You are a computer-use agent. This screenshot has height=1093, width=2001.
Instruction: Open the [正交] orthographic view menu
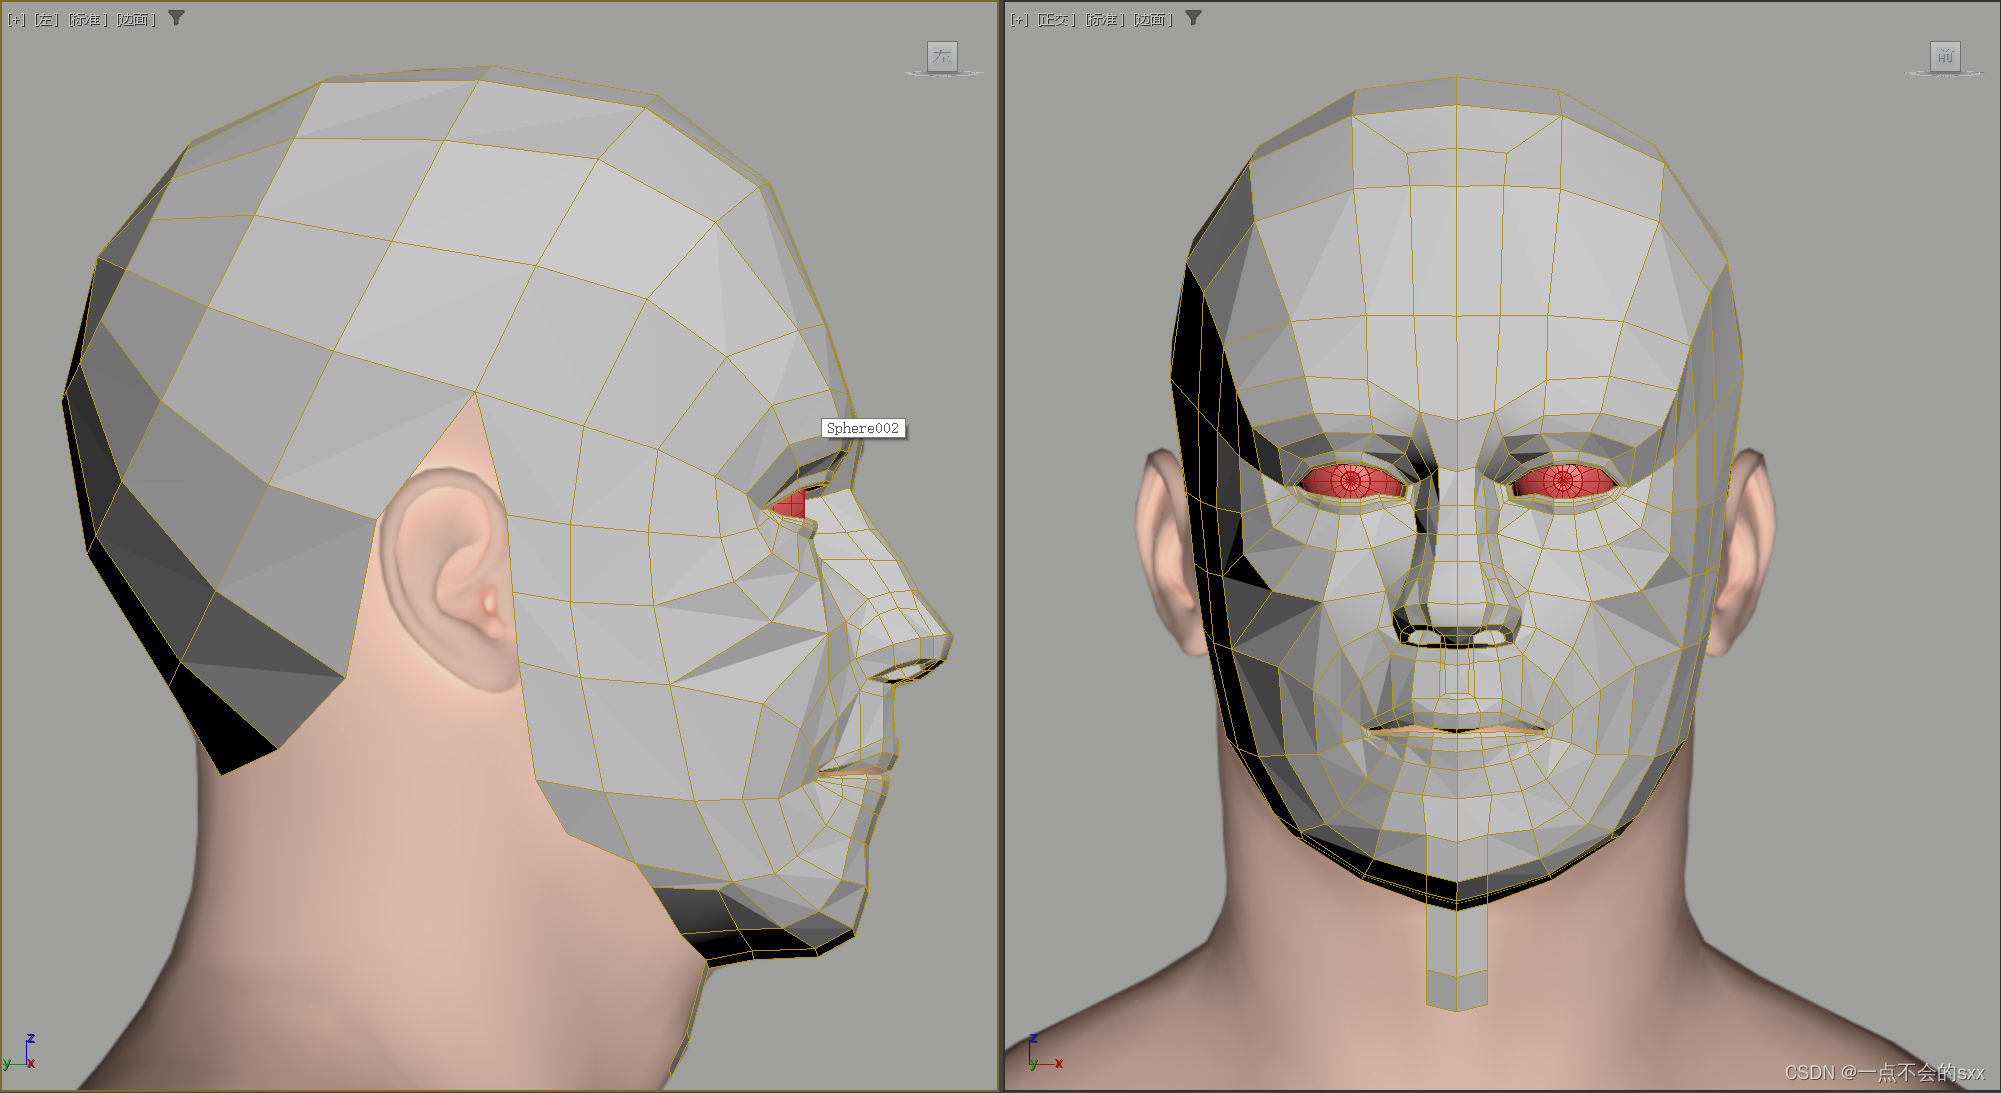(1056, 19)
